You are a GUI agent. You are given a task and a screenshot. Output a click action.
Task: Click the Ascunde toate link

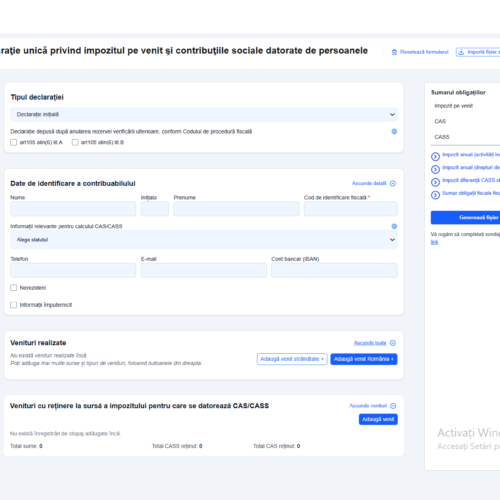pyautogui.click(x=370, y=343)
